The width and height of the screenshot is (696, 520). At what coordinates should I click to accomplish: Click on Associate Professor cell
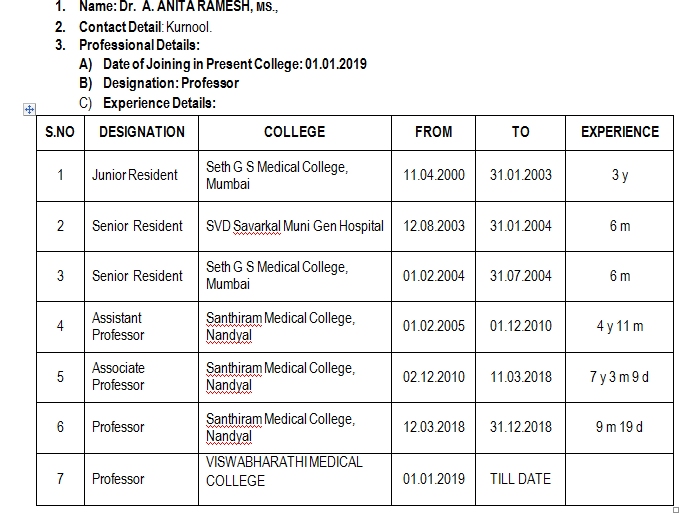tap(142, 377)
